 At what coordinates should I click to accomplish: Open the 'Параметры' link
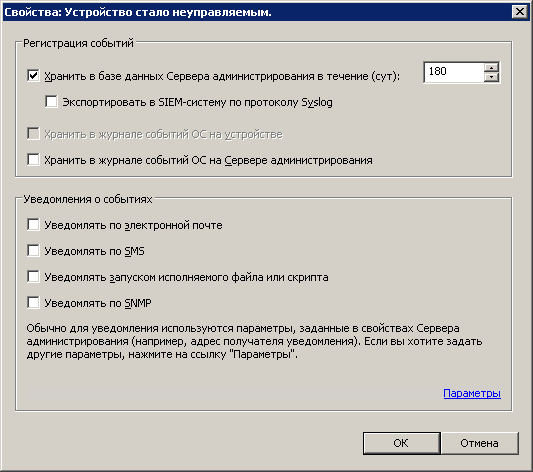(472, 393)
